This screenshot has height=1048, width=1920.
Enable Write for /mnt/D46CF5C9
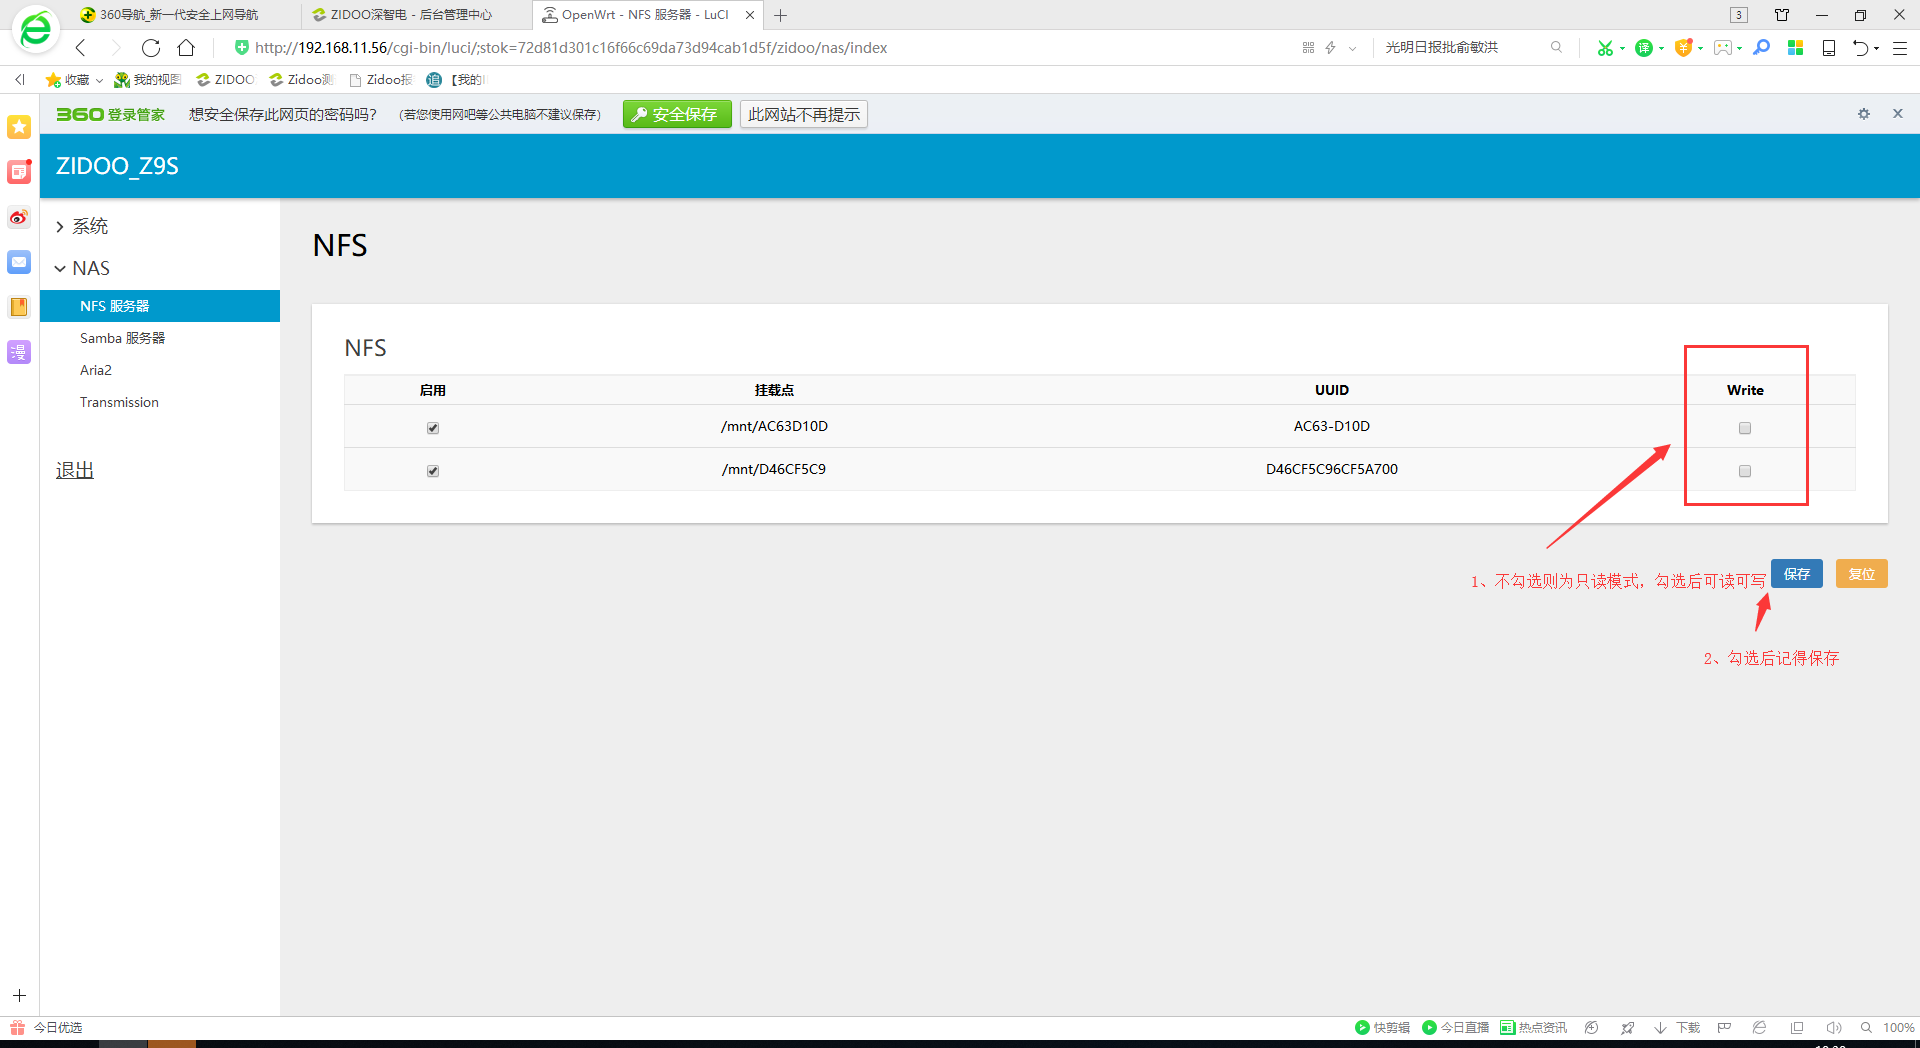(1745, 471)
